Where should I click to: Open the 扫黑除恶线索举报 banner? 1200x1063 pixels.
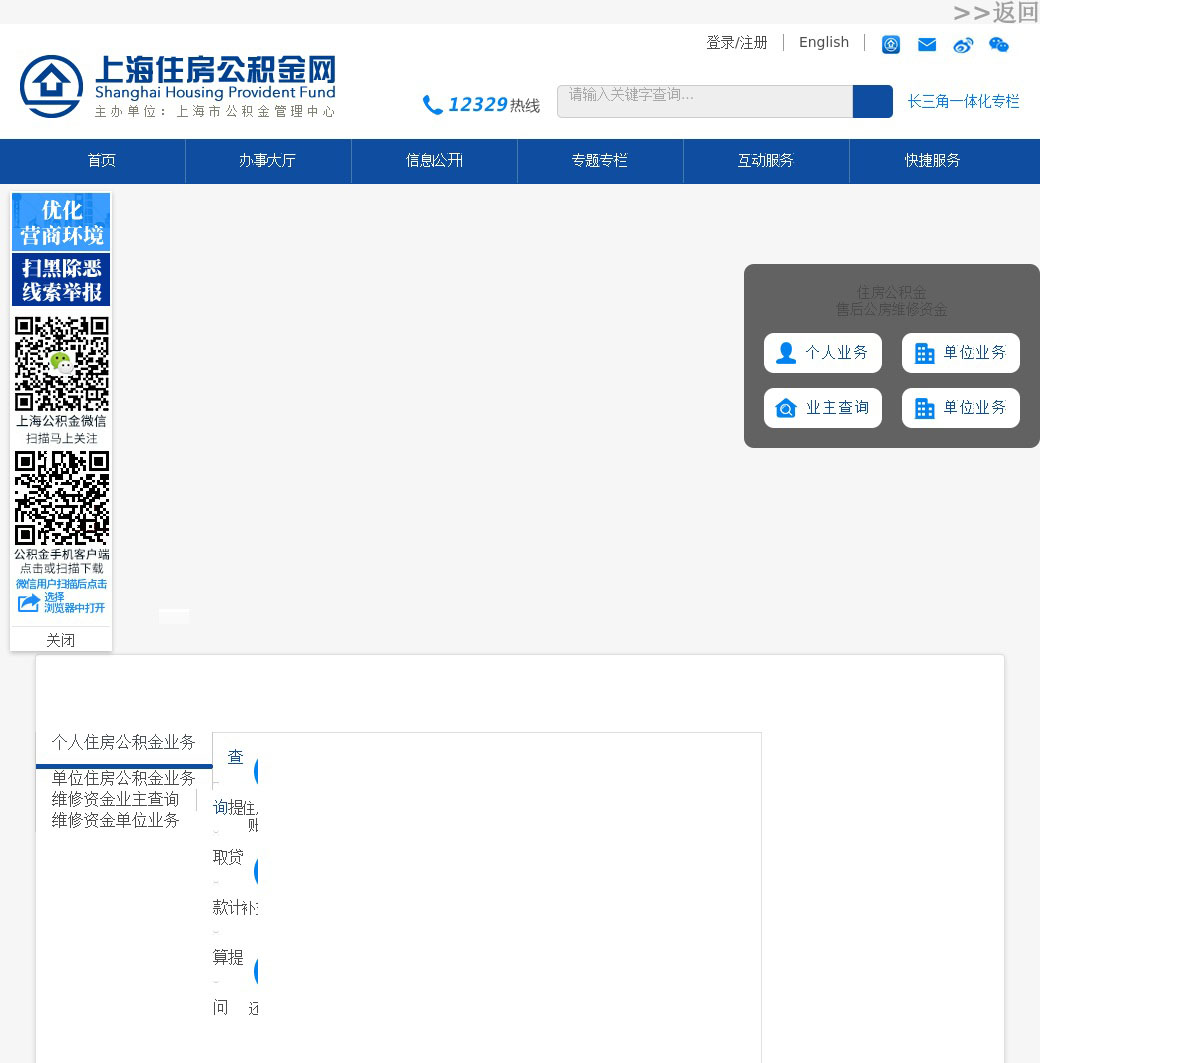61,280
